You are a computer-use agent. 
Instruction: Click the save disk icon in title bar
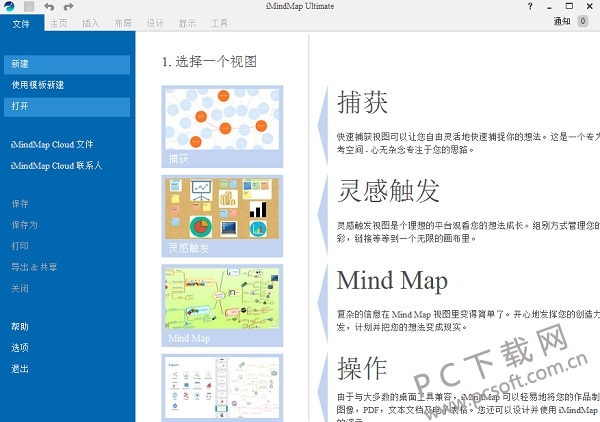[x=29, y=7]
